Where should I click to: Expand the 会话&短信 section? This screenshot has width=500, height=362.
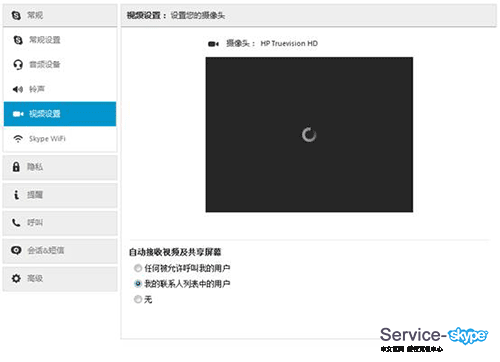pos(60,250)
